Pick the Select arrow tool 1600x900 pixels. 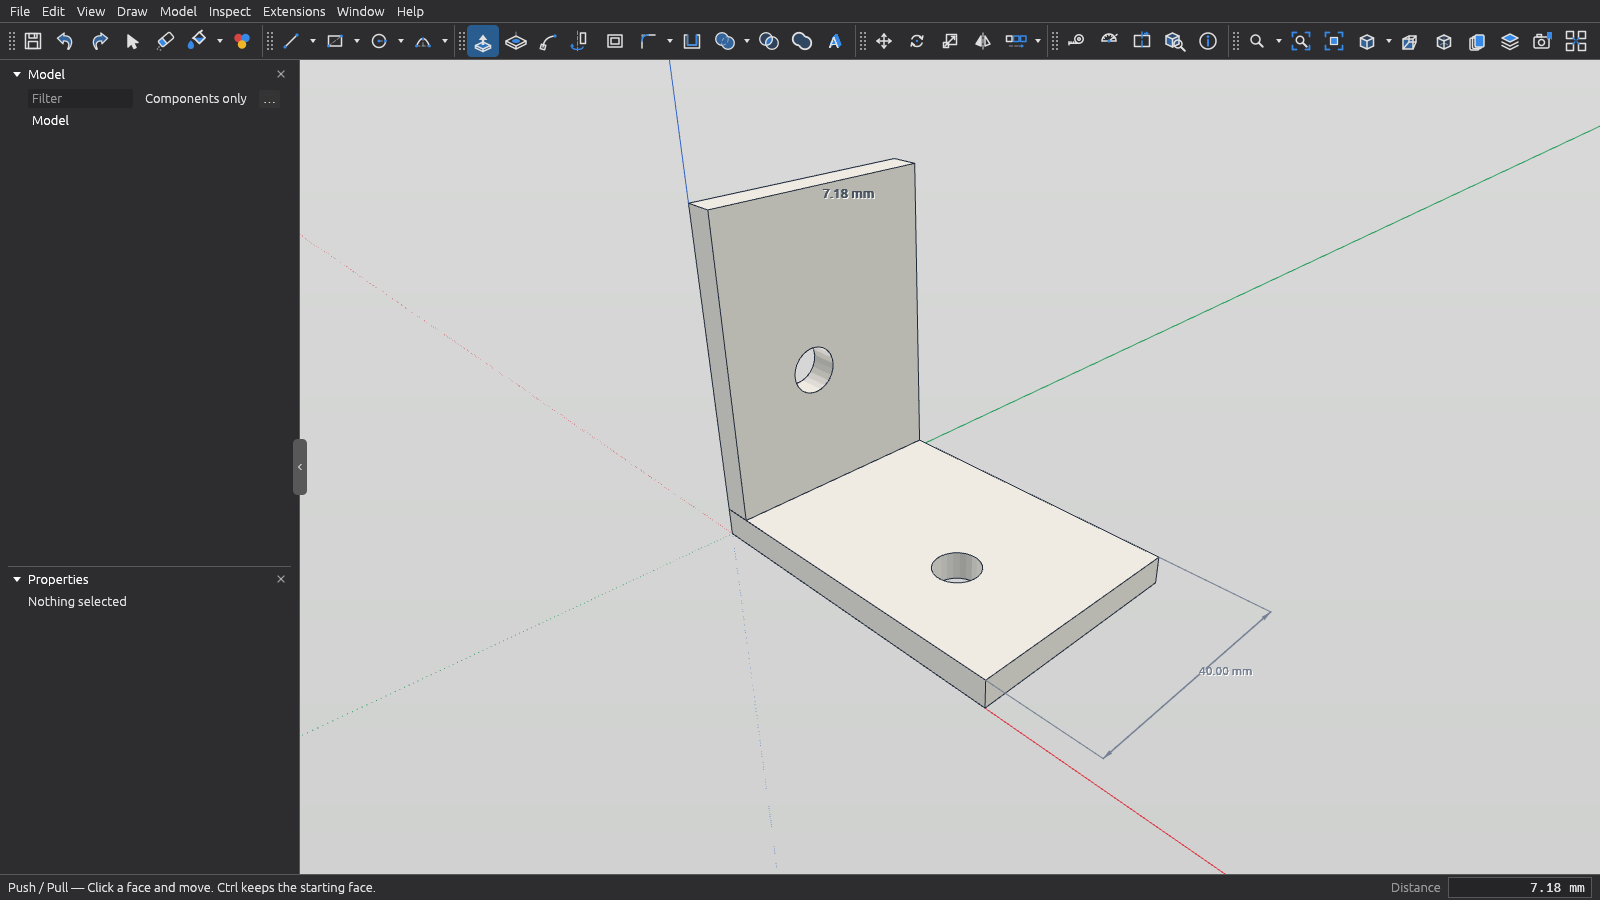[x=132, y=41]
